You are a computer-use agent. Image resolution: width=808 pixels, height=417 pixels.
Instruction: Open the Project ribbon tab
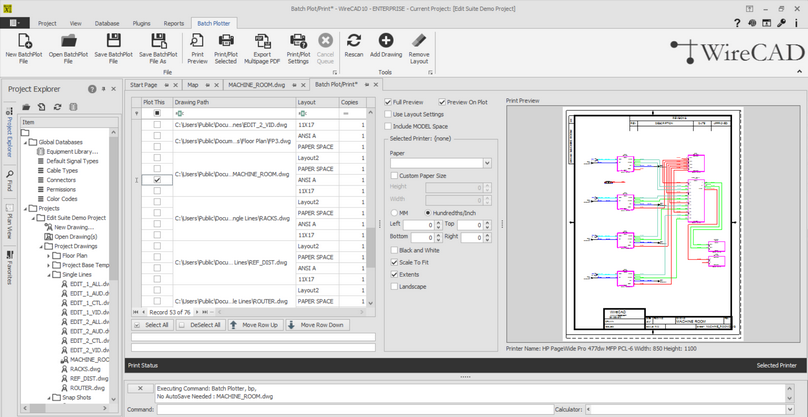(x=47, y=23)
